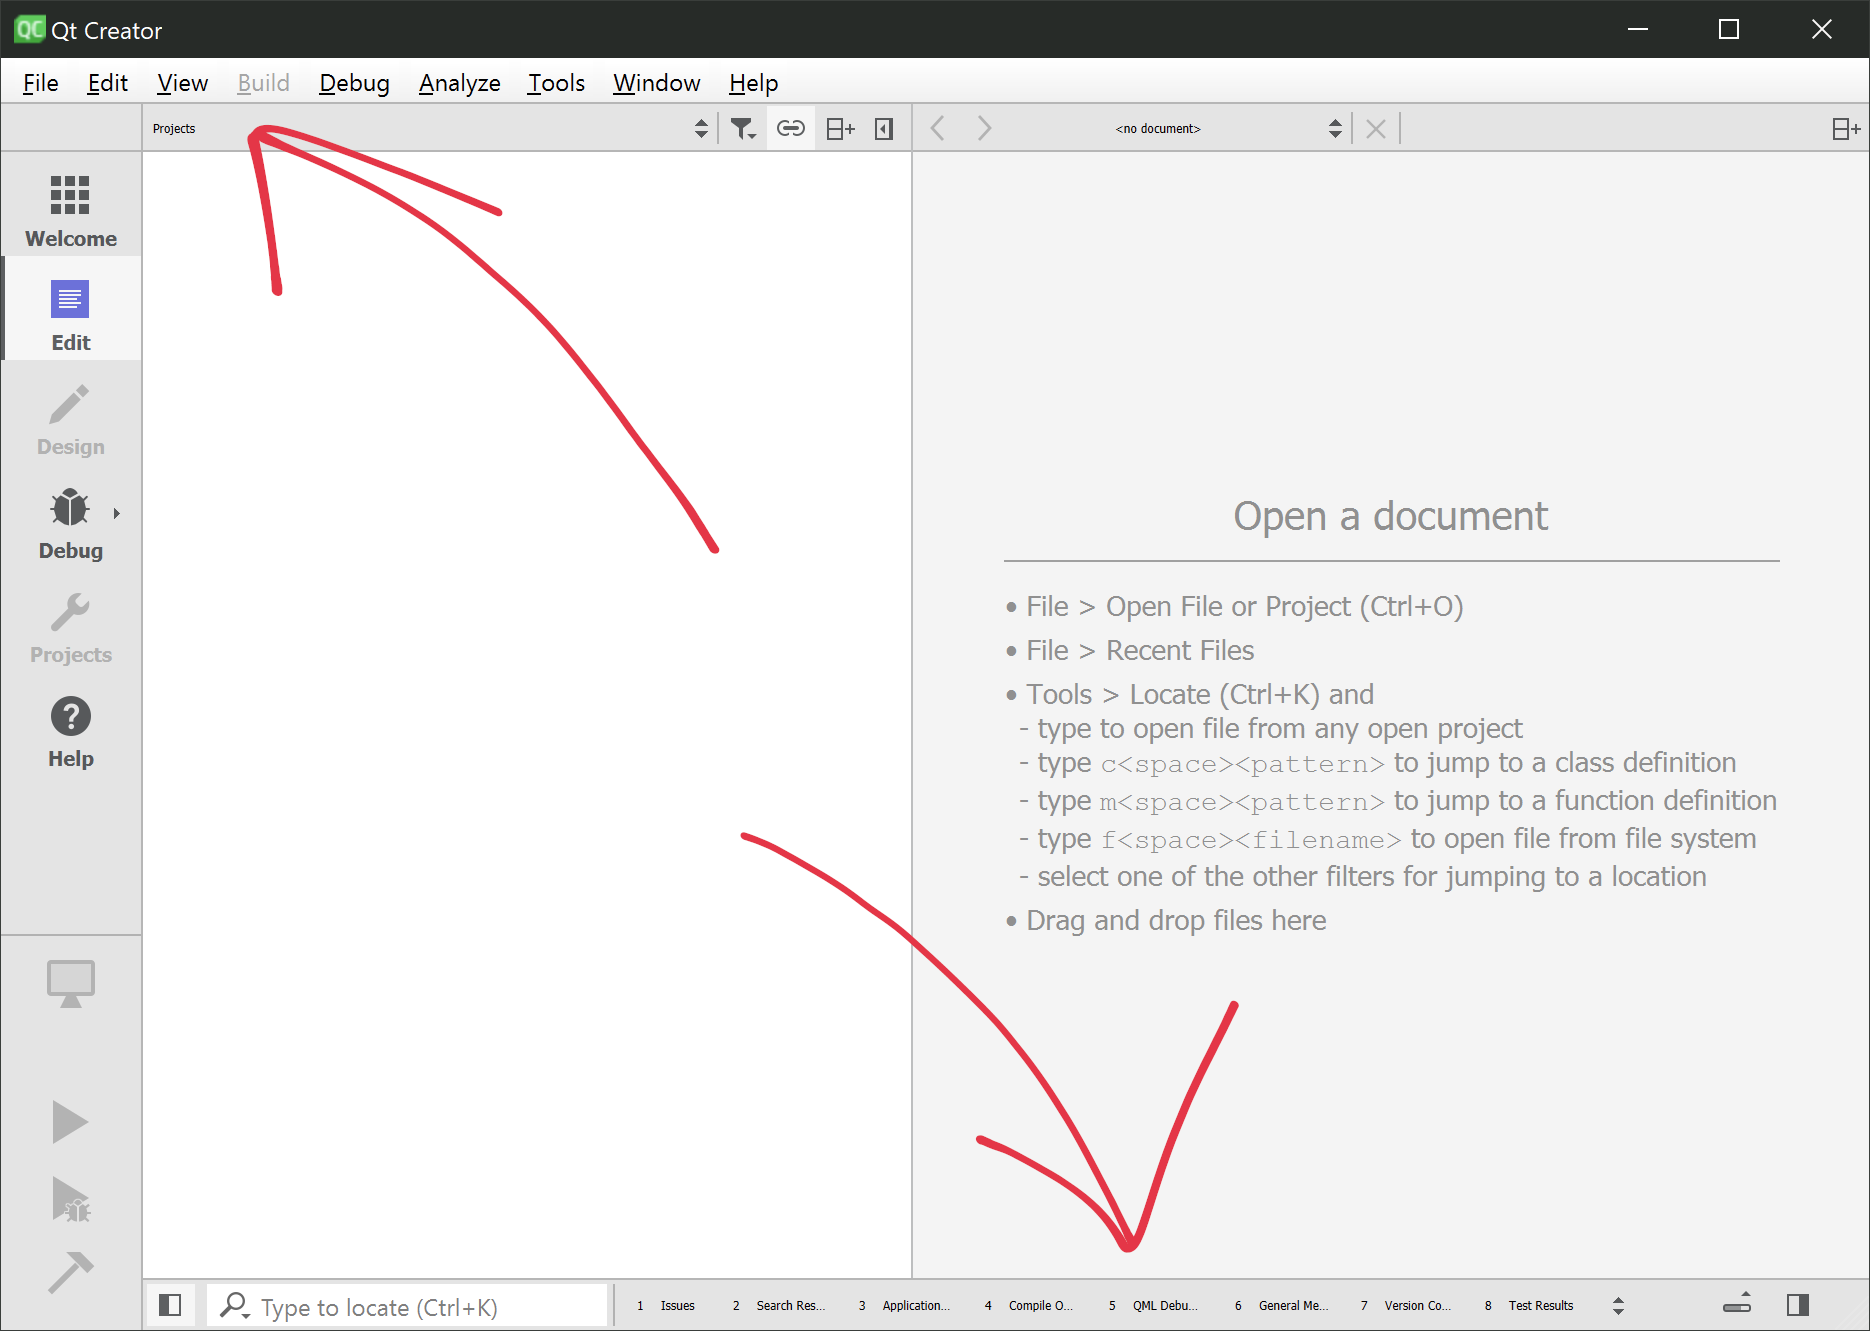Toggle the left sidebar visibility

[x=170, y=1305]
